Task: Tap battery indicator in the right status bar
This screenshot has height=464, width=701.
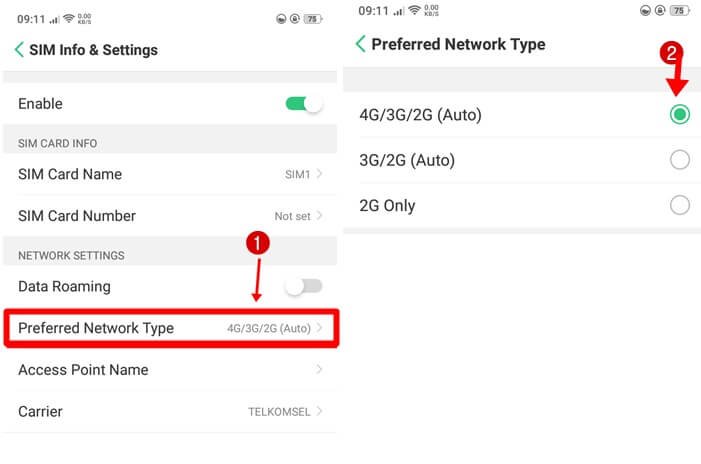Action: [680, 10]
